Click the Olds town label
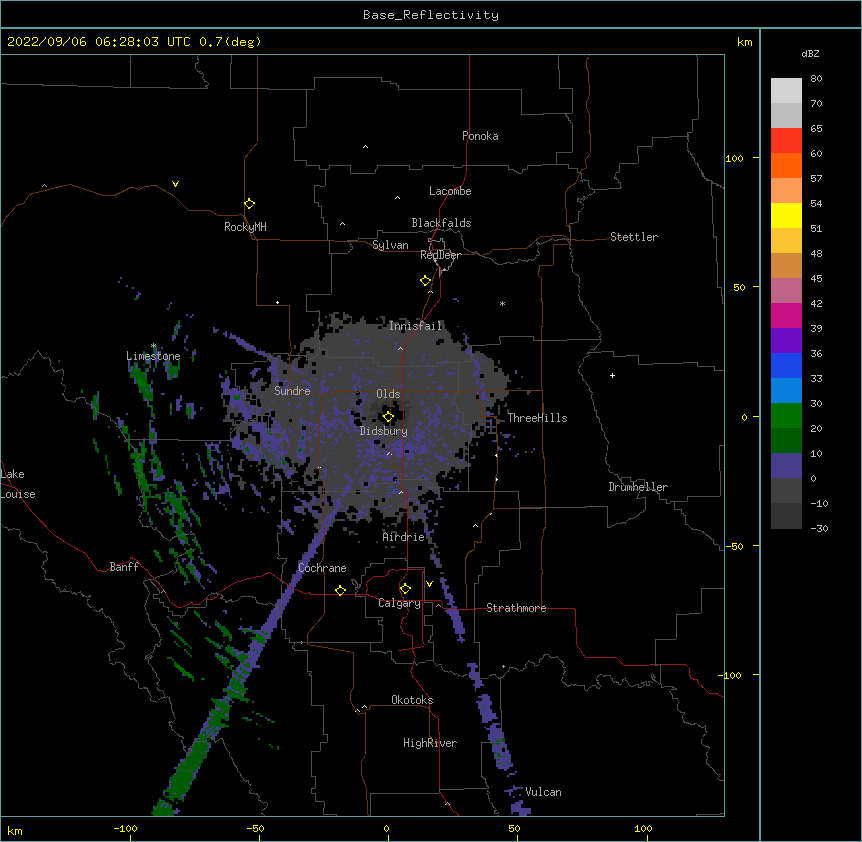This screenshot has height=842, width=862. tap(388, 394)
